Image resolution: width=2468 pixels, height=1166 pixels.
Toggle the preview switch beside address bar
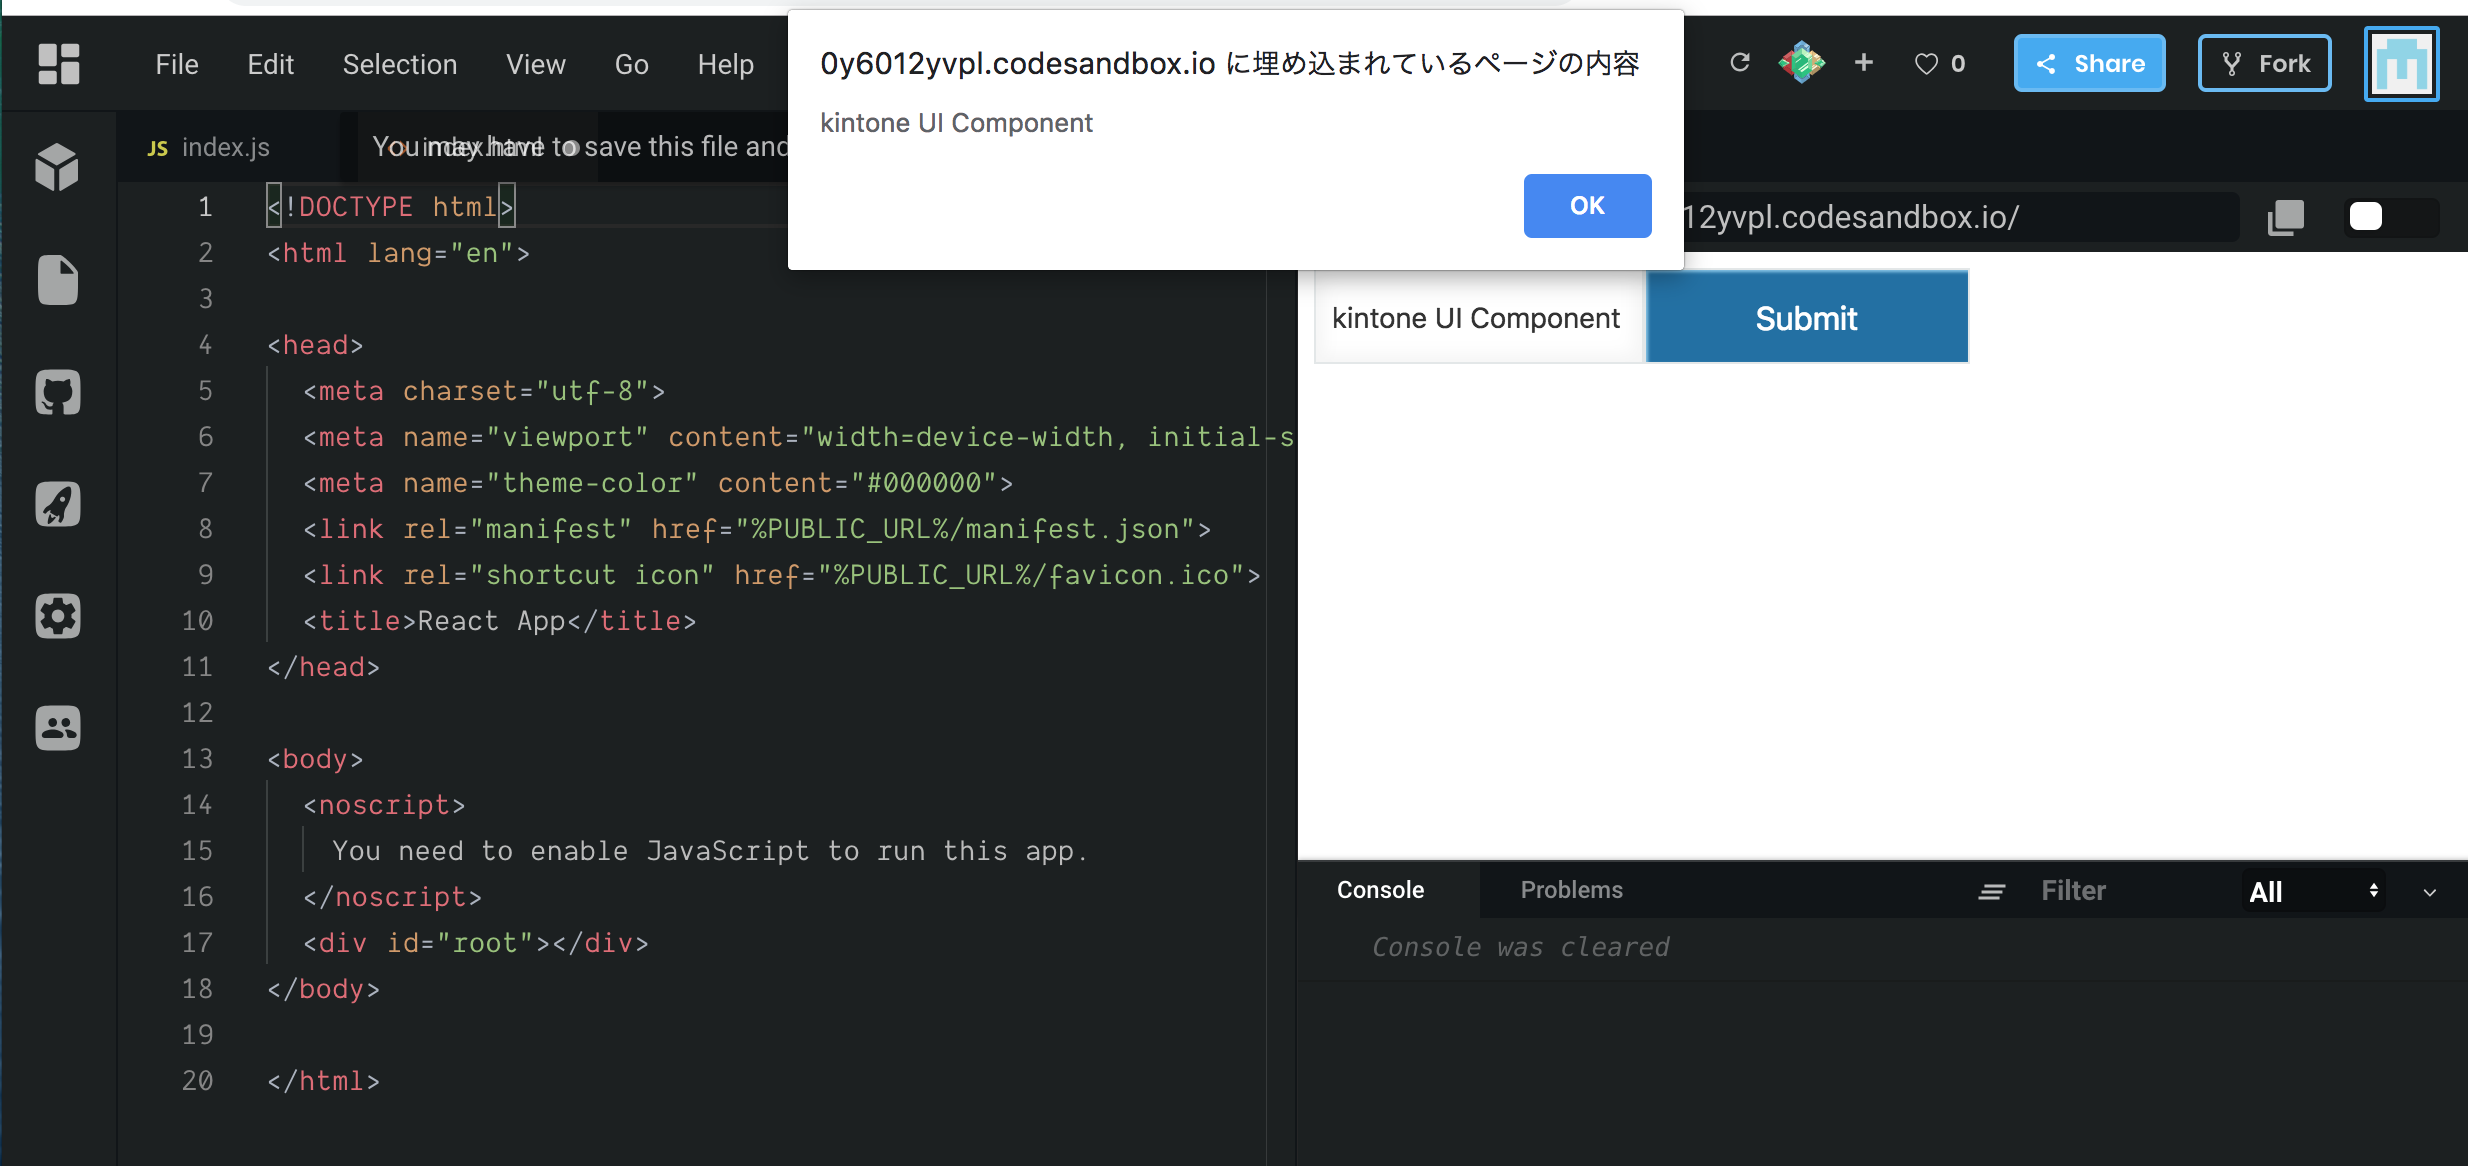click(x=2391, y=217)
